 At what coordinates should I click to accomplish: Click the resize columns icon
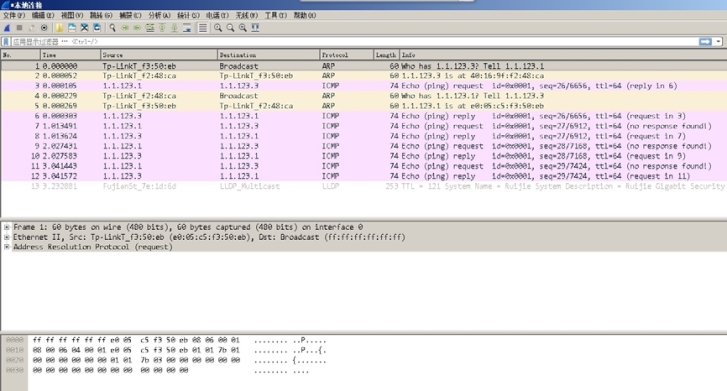(255, 28)
